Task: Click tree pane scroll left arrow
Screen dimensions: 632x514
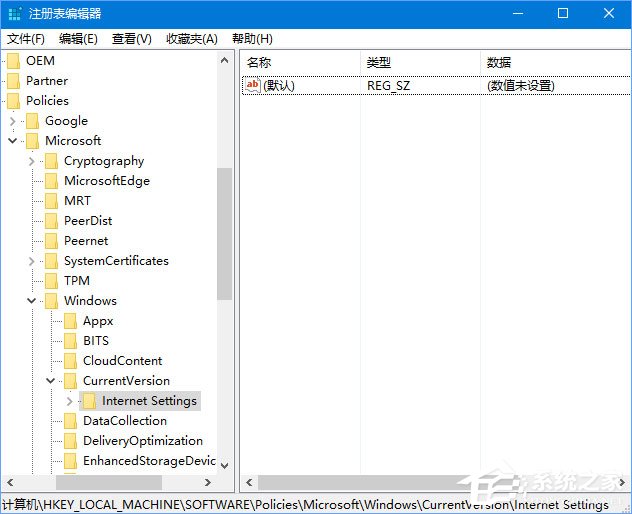Action: [x=10, y=483]
